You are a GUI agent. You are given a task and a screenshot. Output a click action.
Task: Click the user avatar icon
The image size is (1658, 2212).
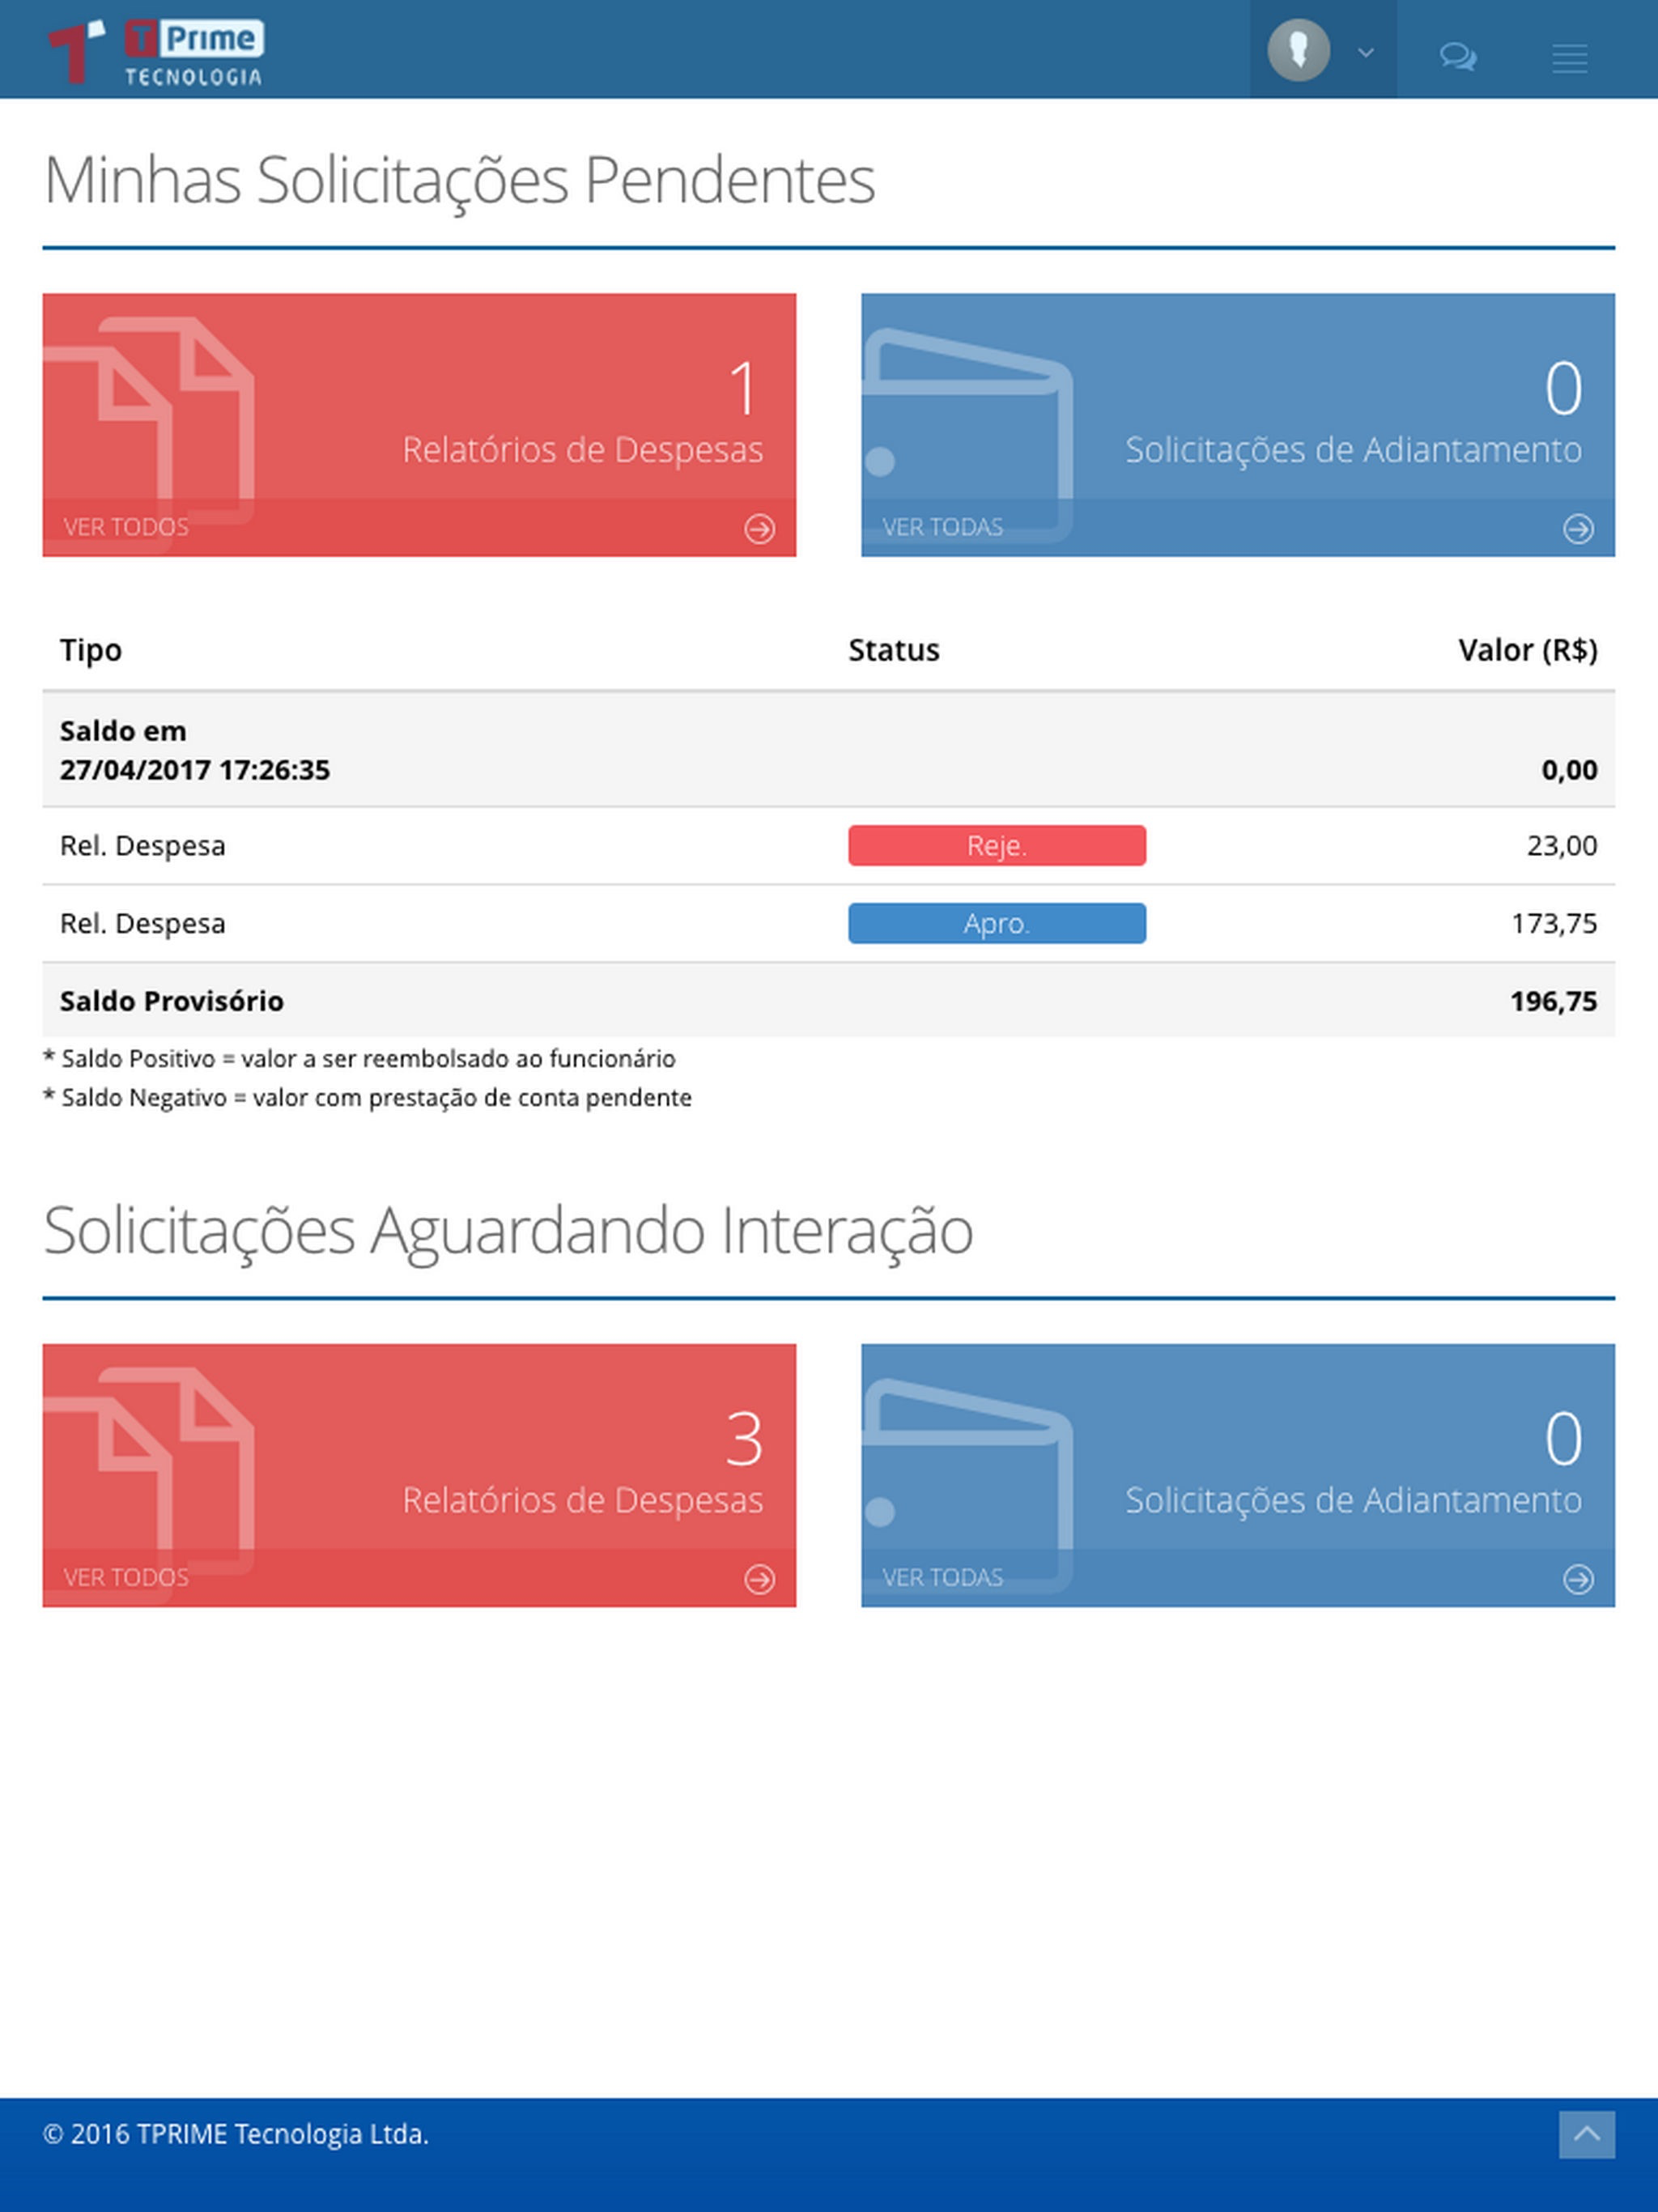click(x=1298, y=50)
